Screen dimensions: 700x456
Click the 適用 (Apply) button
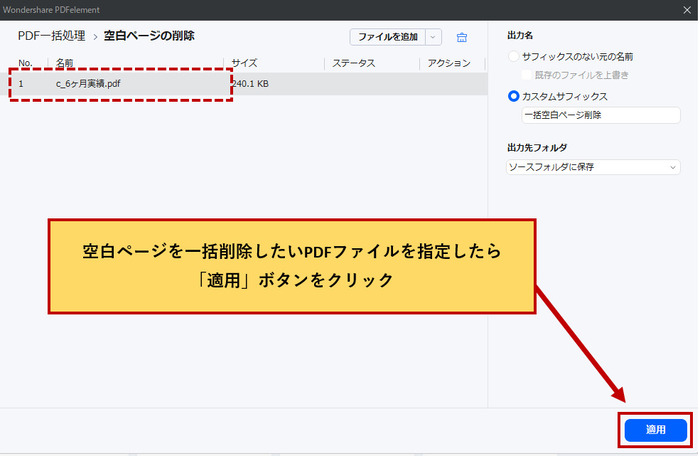coord(655,430)
